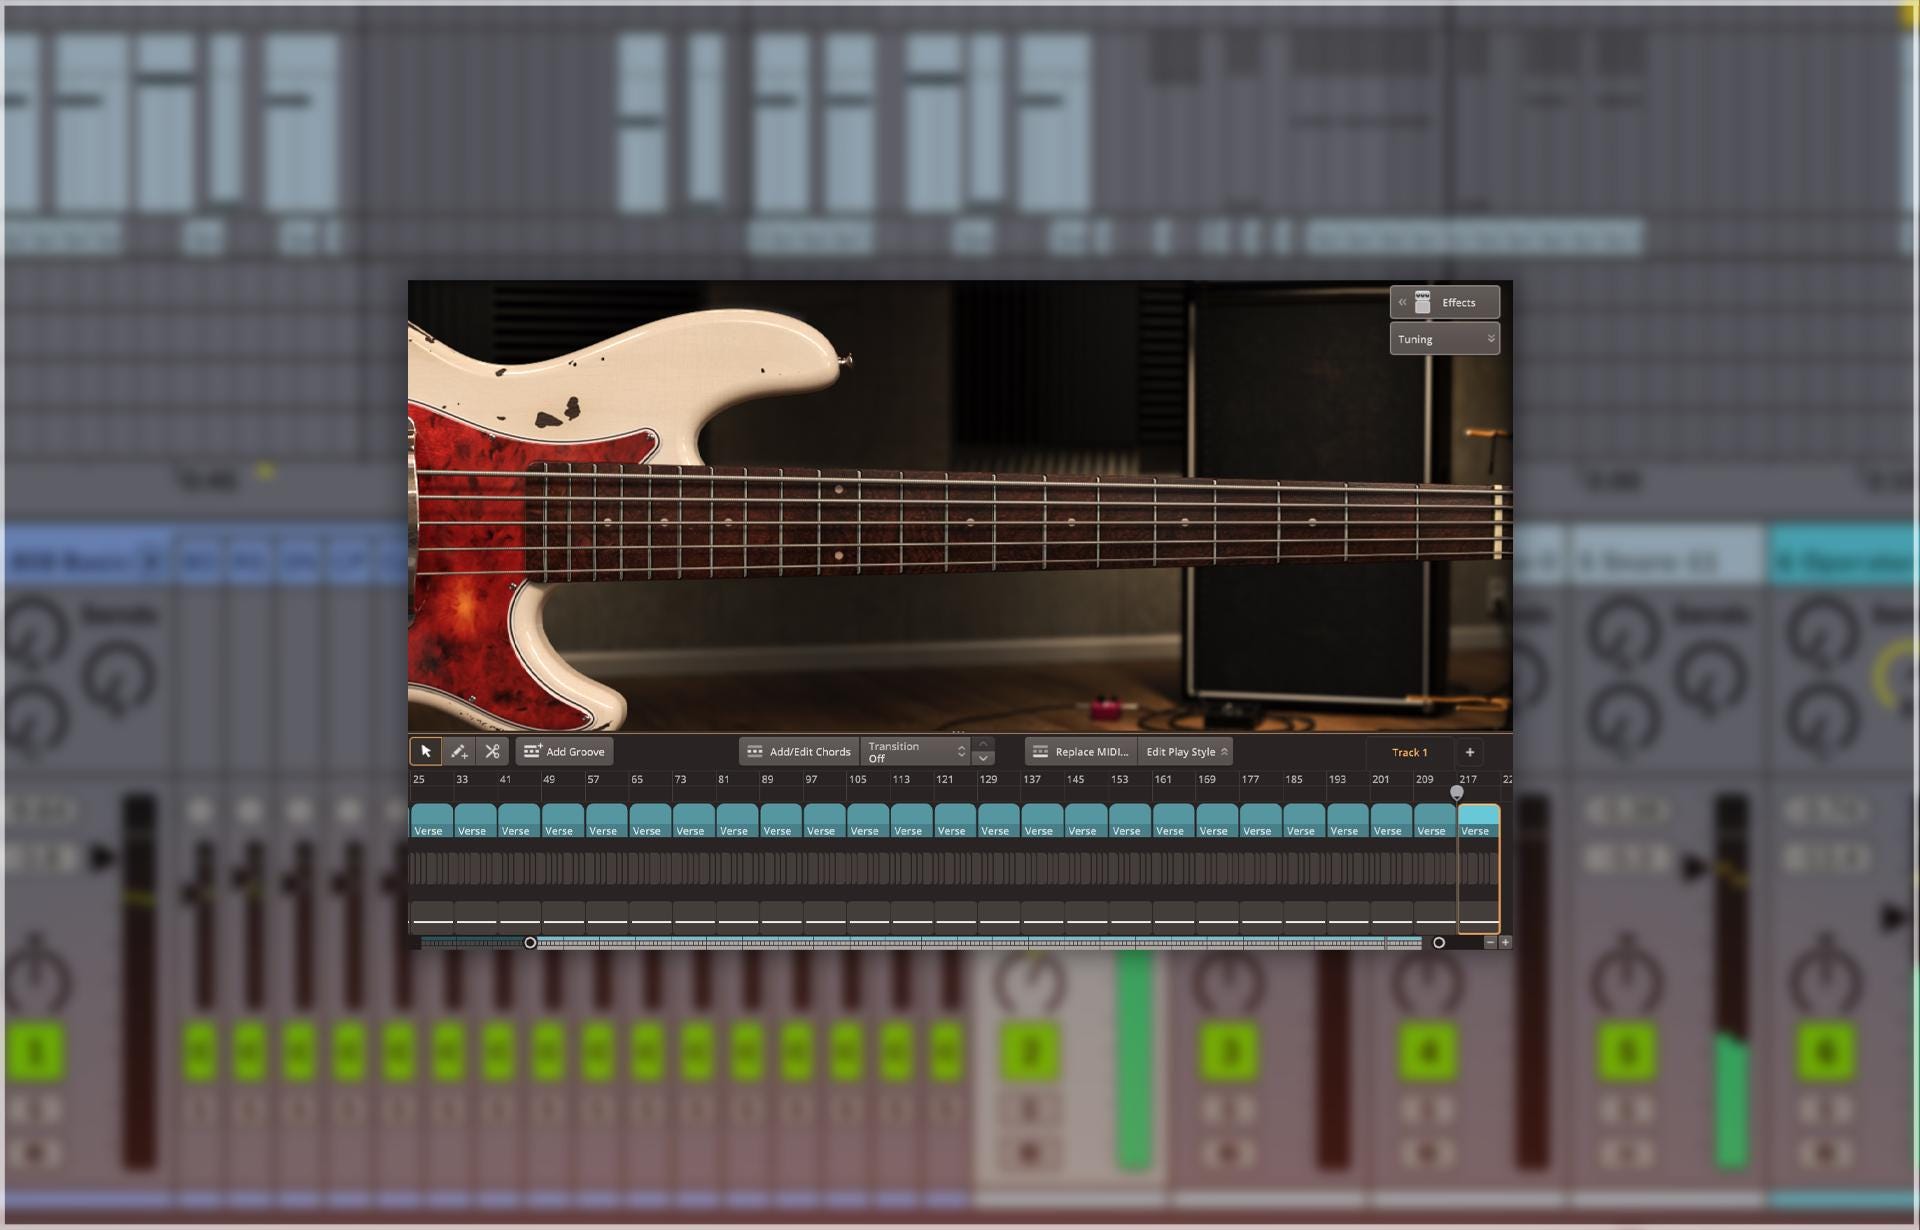Click the Replace MIDI... button
The image size is (1920, 1230).
click(1081, 751)
